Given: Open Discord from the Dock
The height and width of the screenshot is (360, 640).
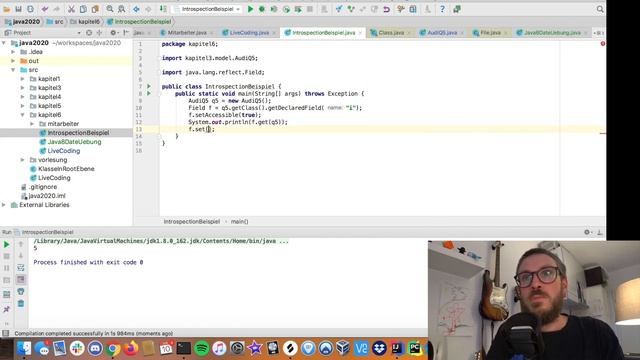Looking at the screenshot, I should point(95,348).
